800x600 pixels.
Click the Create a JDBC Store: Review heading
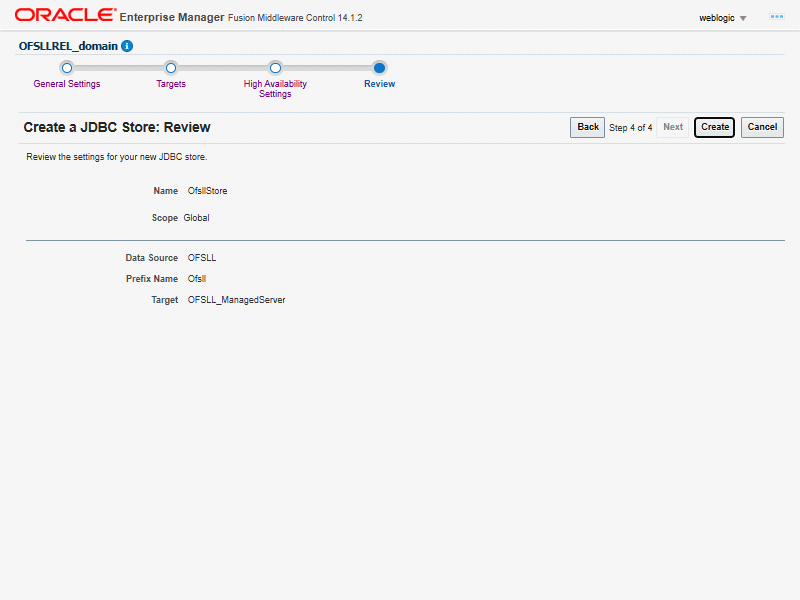tap(117, 127)
